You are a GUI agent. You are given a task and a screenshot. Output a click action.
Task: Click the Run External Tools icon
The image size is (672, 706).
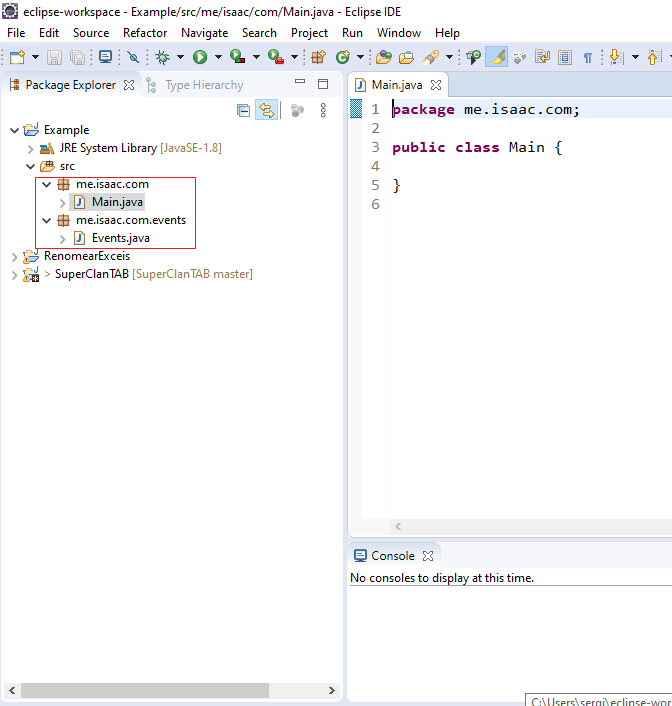(x=276, y=57)
